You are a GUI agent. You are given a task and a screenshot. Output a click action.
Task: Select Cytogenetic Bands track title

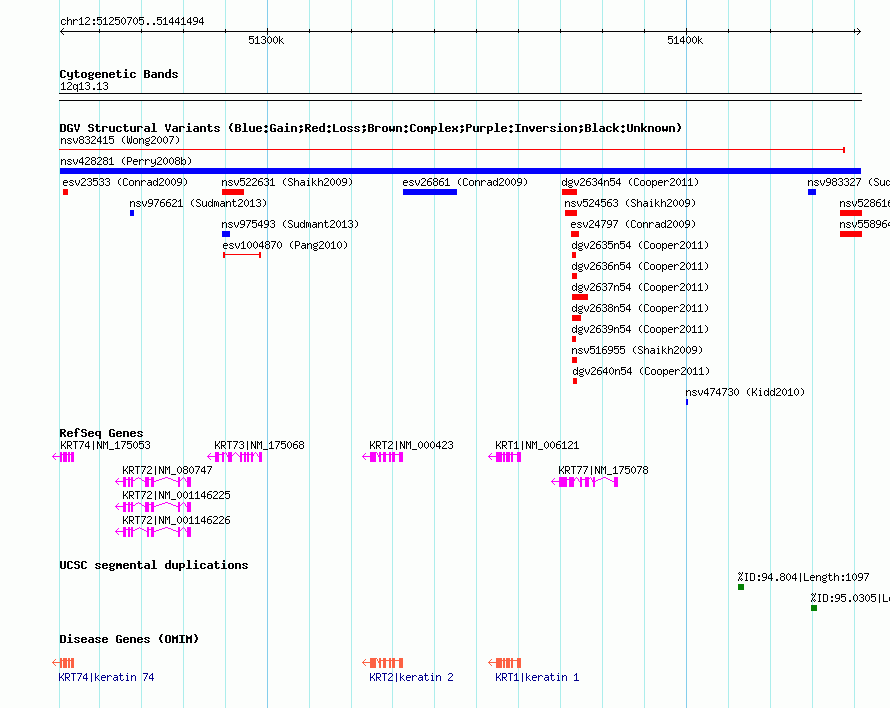(x=119, y=74)
